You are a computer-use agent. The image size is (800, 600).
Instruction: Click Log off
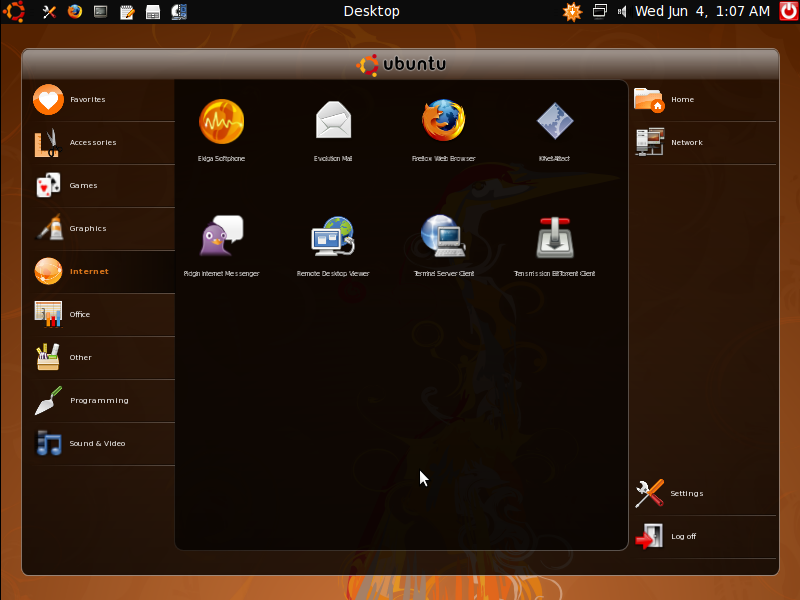(704, 537)
